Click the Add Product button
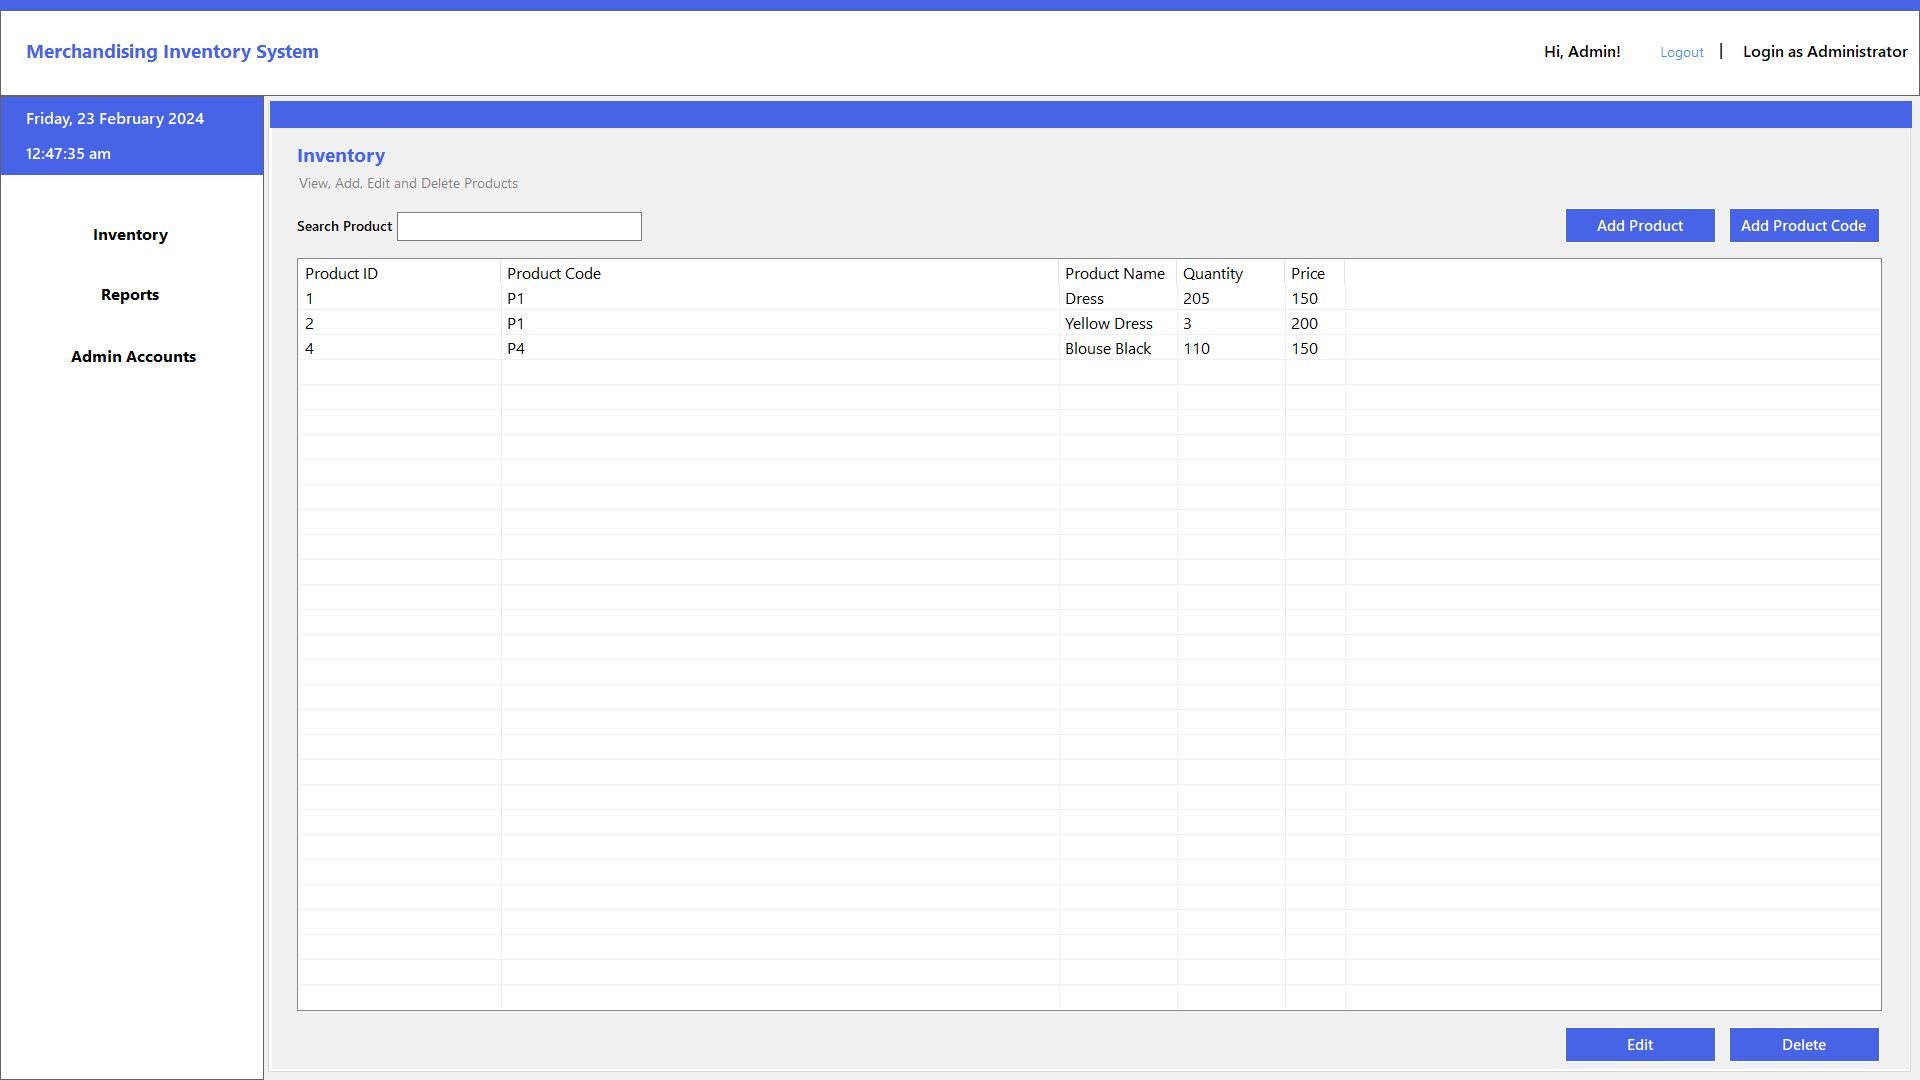 click(1640, 226)
